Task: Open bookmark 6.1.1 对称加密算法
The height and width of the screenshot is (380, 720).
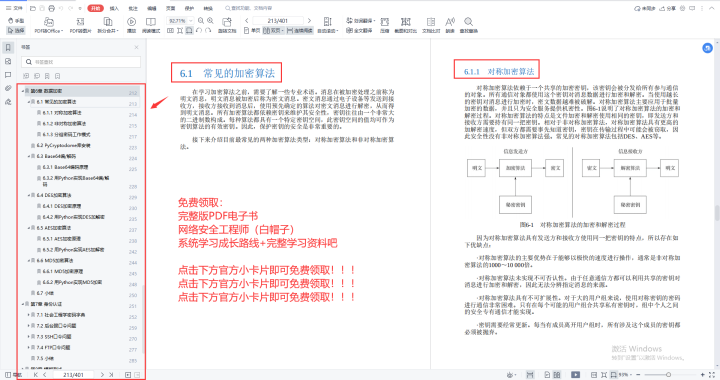Action: pyautogui.click(x=62, y=112)
